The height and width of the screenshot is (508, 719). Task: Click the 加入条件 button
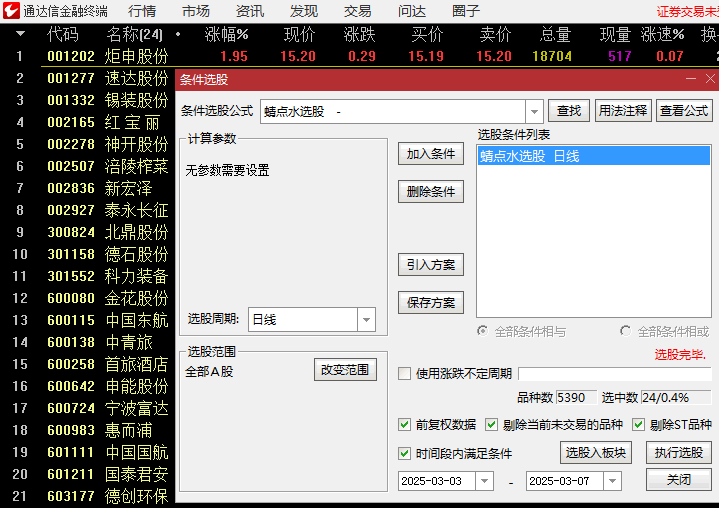431,154
